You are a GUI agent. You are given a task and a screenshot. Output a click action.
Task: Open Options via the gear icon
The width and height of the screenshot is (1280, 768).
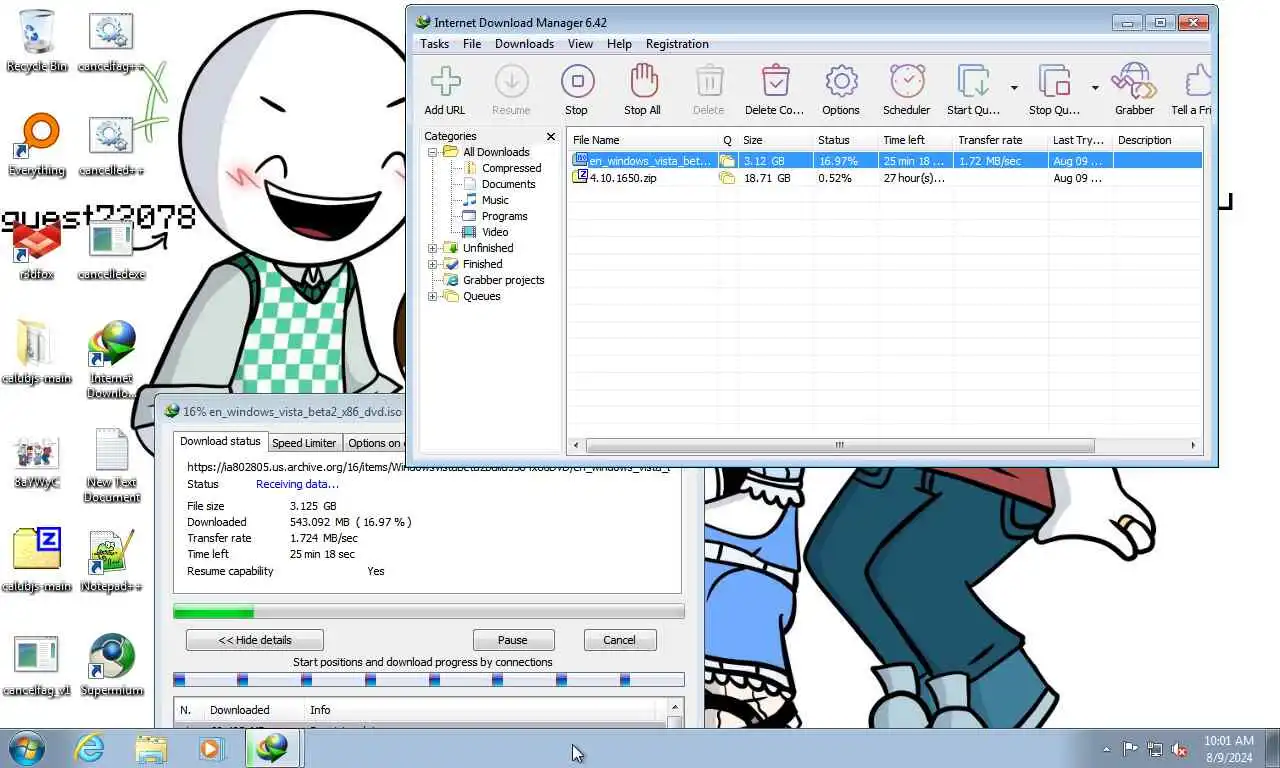[x=841, y=82]
